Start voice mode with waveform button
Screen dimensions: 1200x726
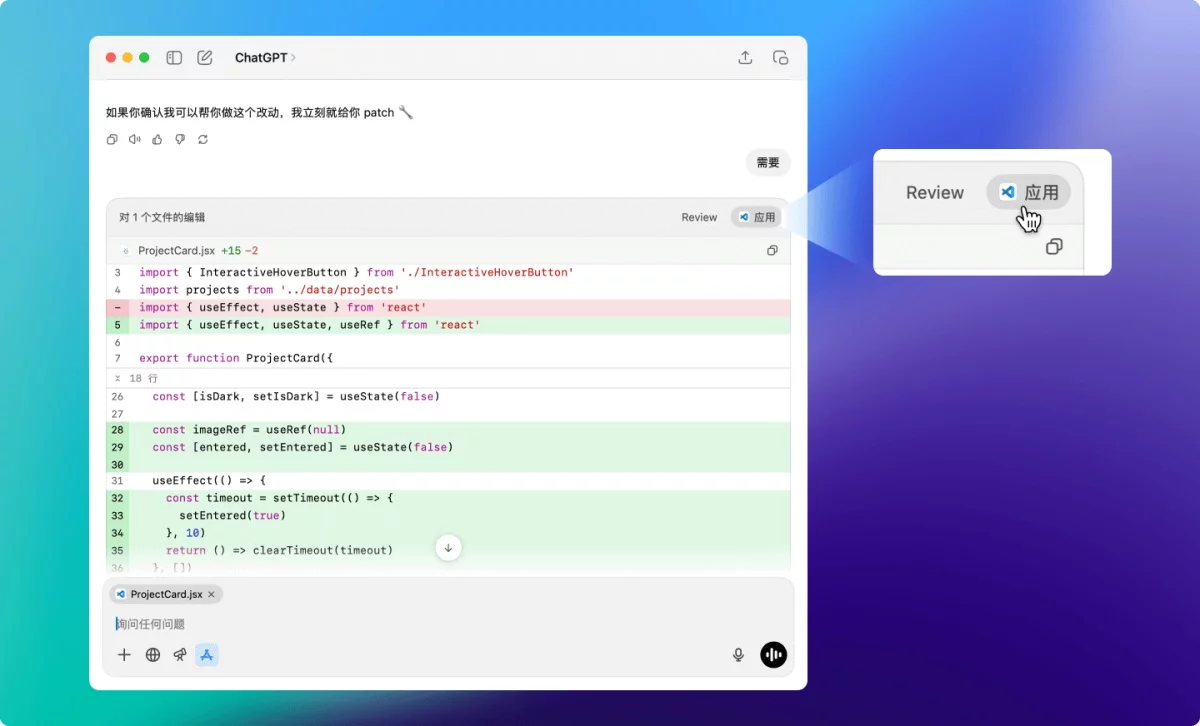tap(773, 655)
